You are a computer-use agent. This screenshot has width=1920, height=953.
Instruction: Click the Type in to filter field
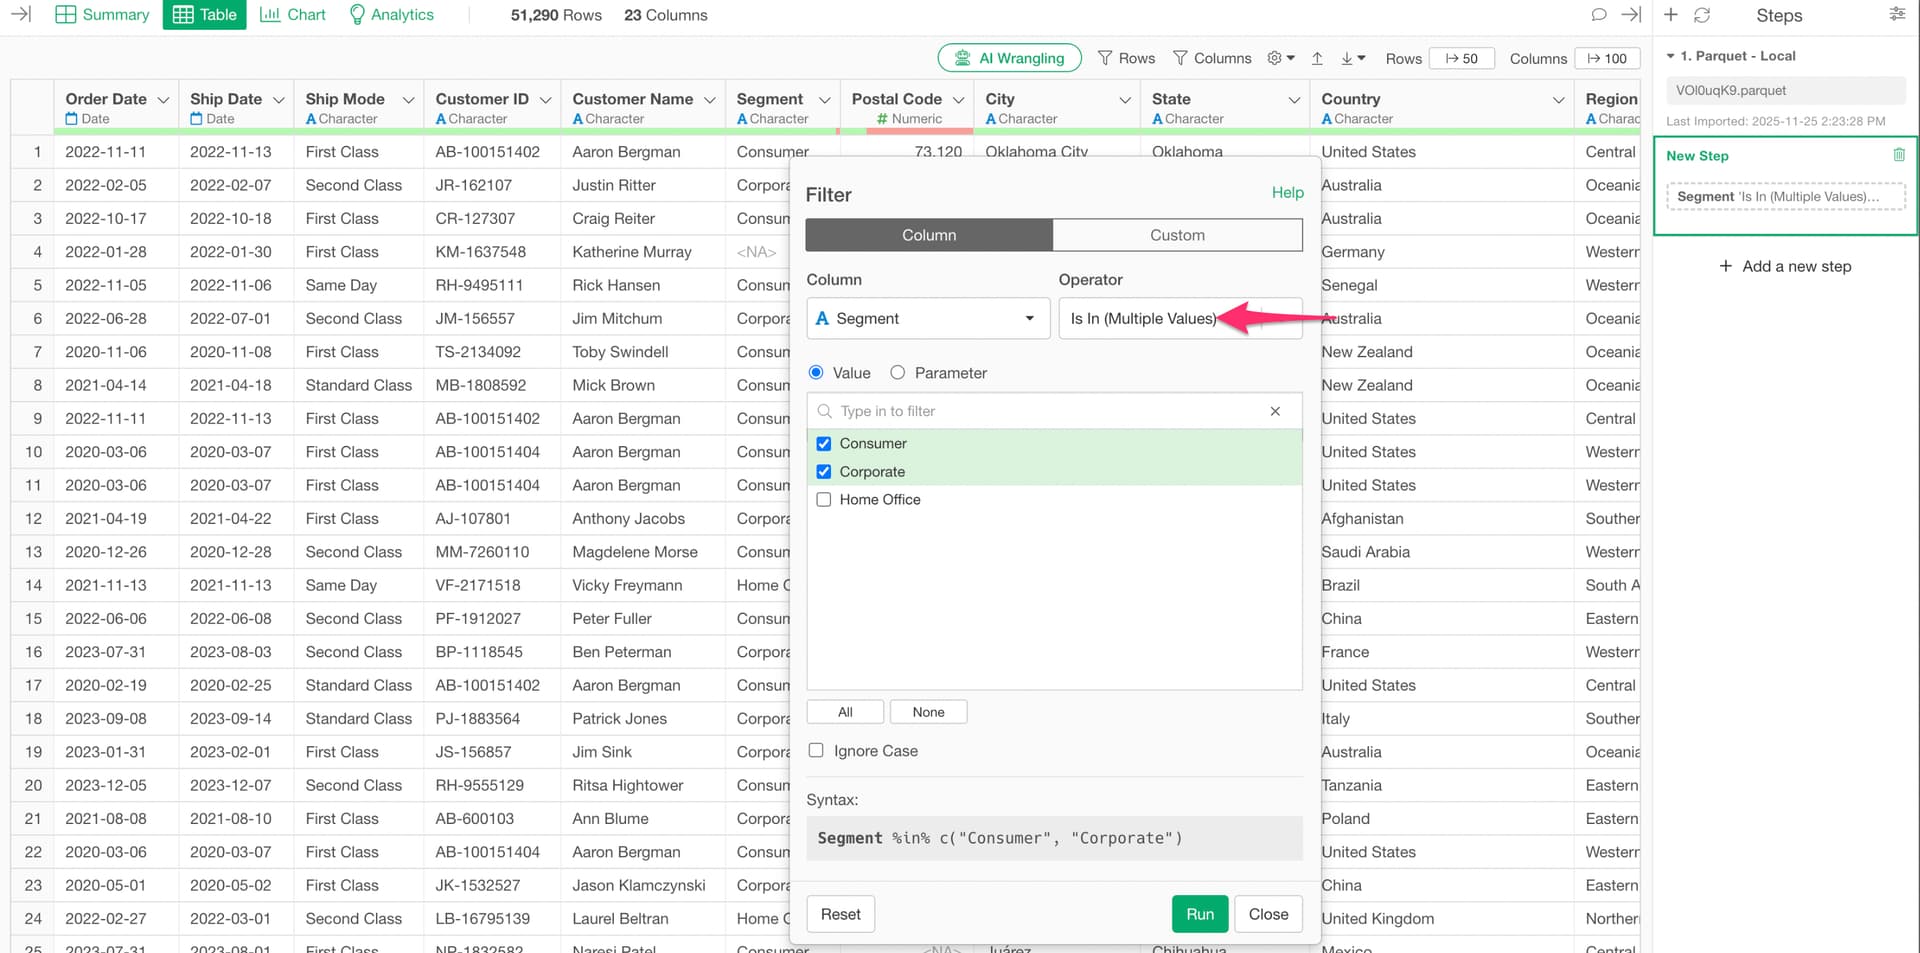pos(1050,411)
